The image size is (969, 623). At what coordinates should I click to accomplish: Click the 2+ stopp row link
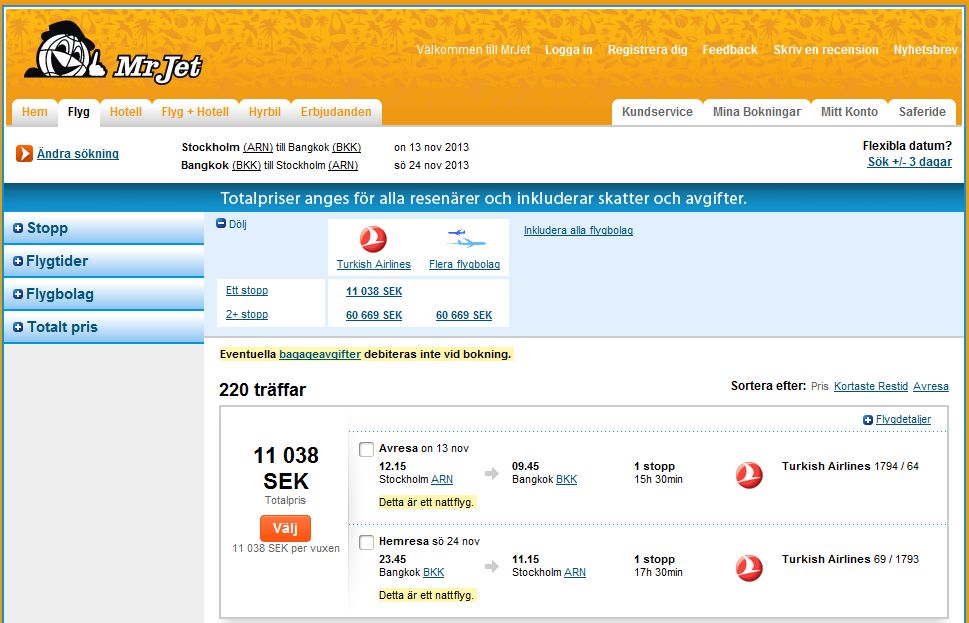tap(247, 315)
